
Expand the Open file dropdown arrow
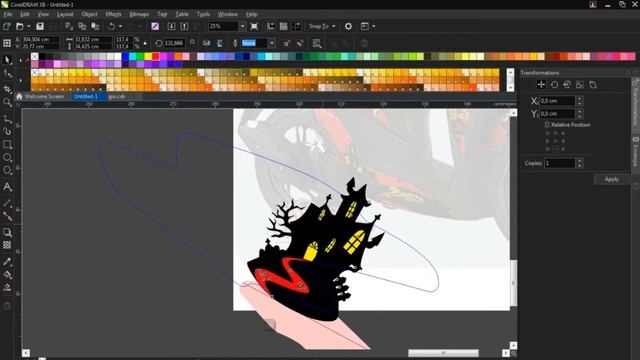(x=29, y=26)
